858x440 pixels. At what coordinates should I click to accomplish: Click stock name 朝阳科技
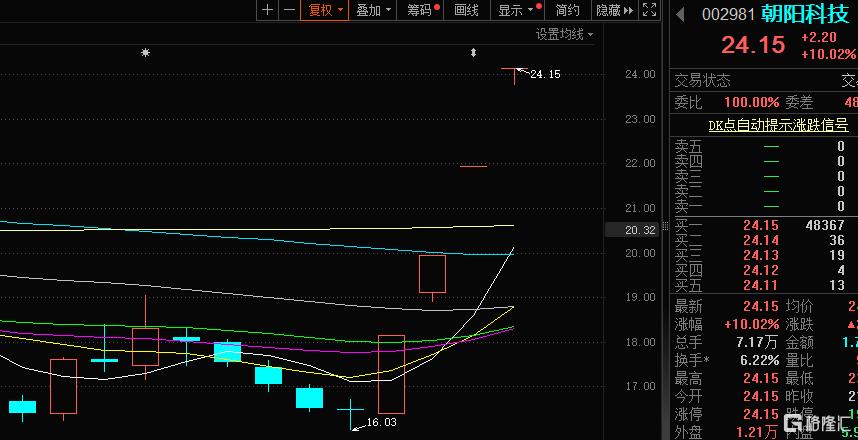[x=804, y=14]
